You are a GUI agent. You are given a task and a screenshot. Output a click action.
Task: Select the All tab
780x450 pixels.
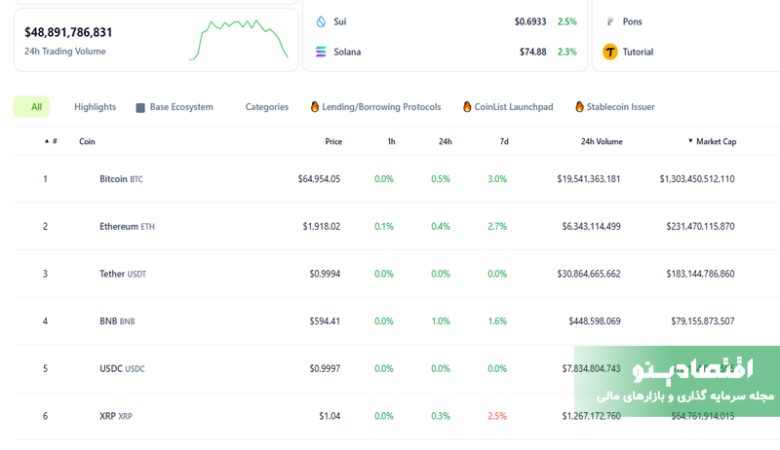(31, 107)
